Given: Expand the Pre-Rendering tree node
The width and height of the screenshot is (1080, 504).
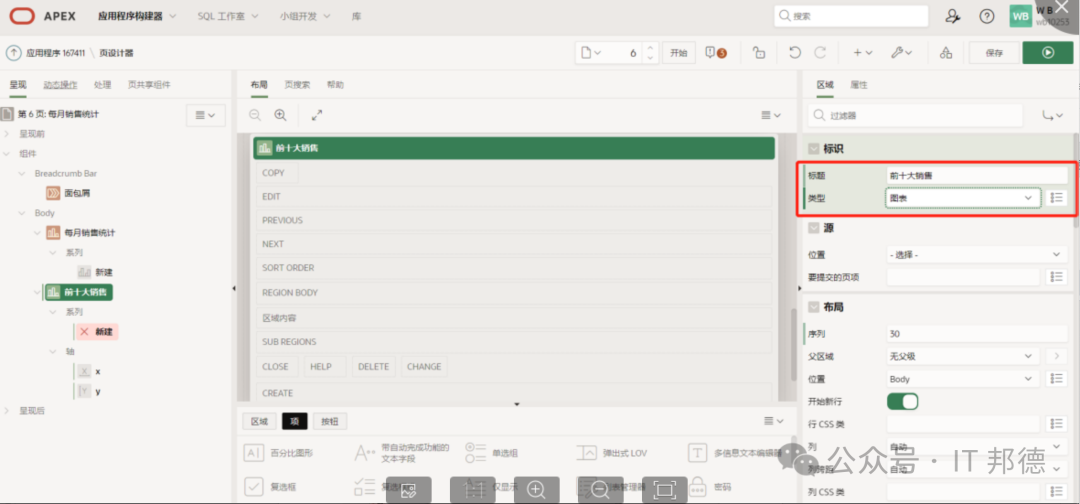Looking at the screenshot, I should [x=7, y=134].
